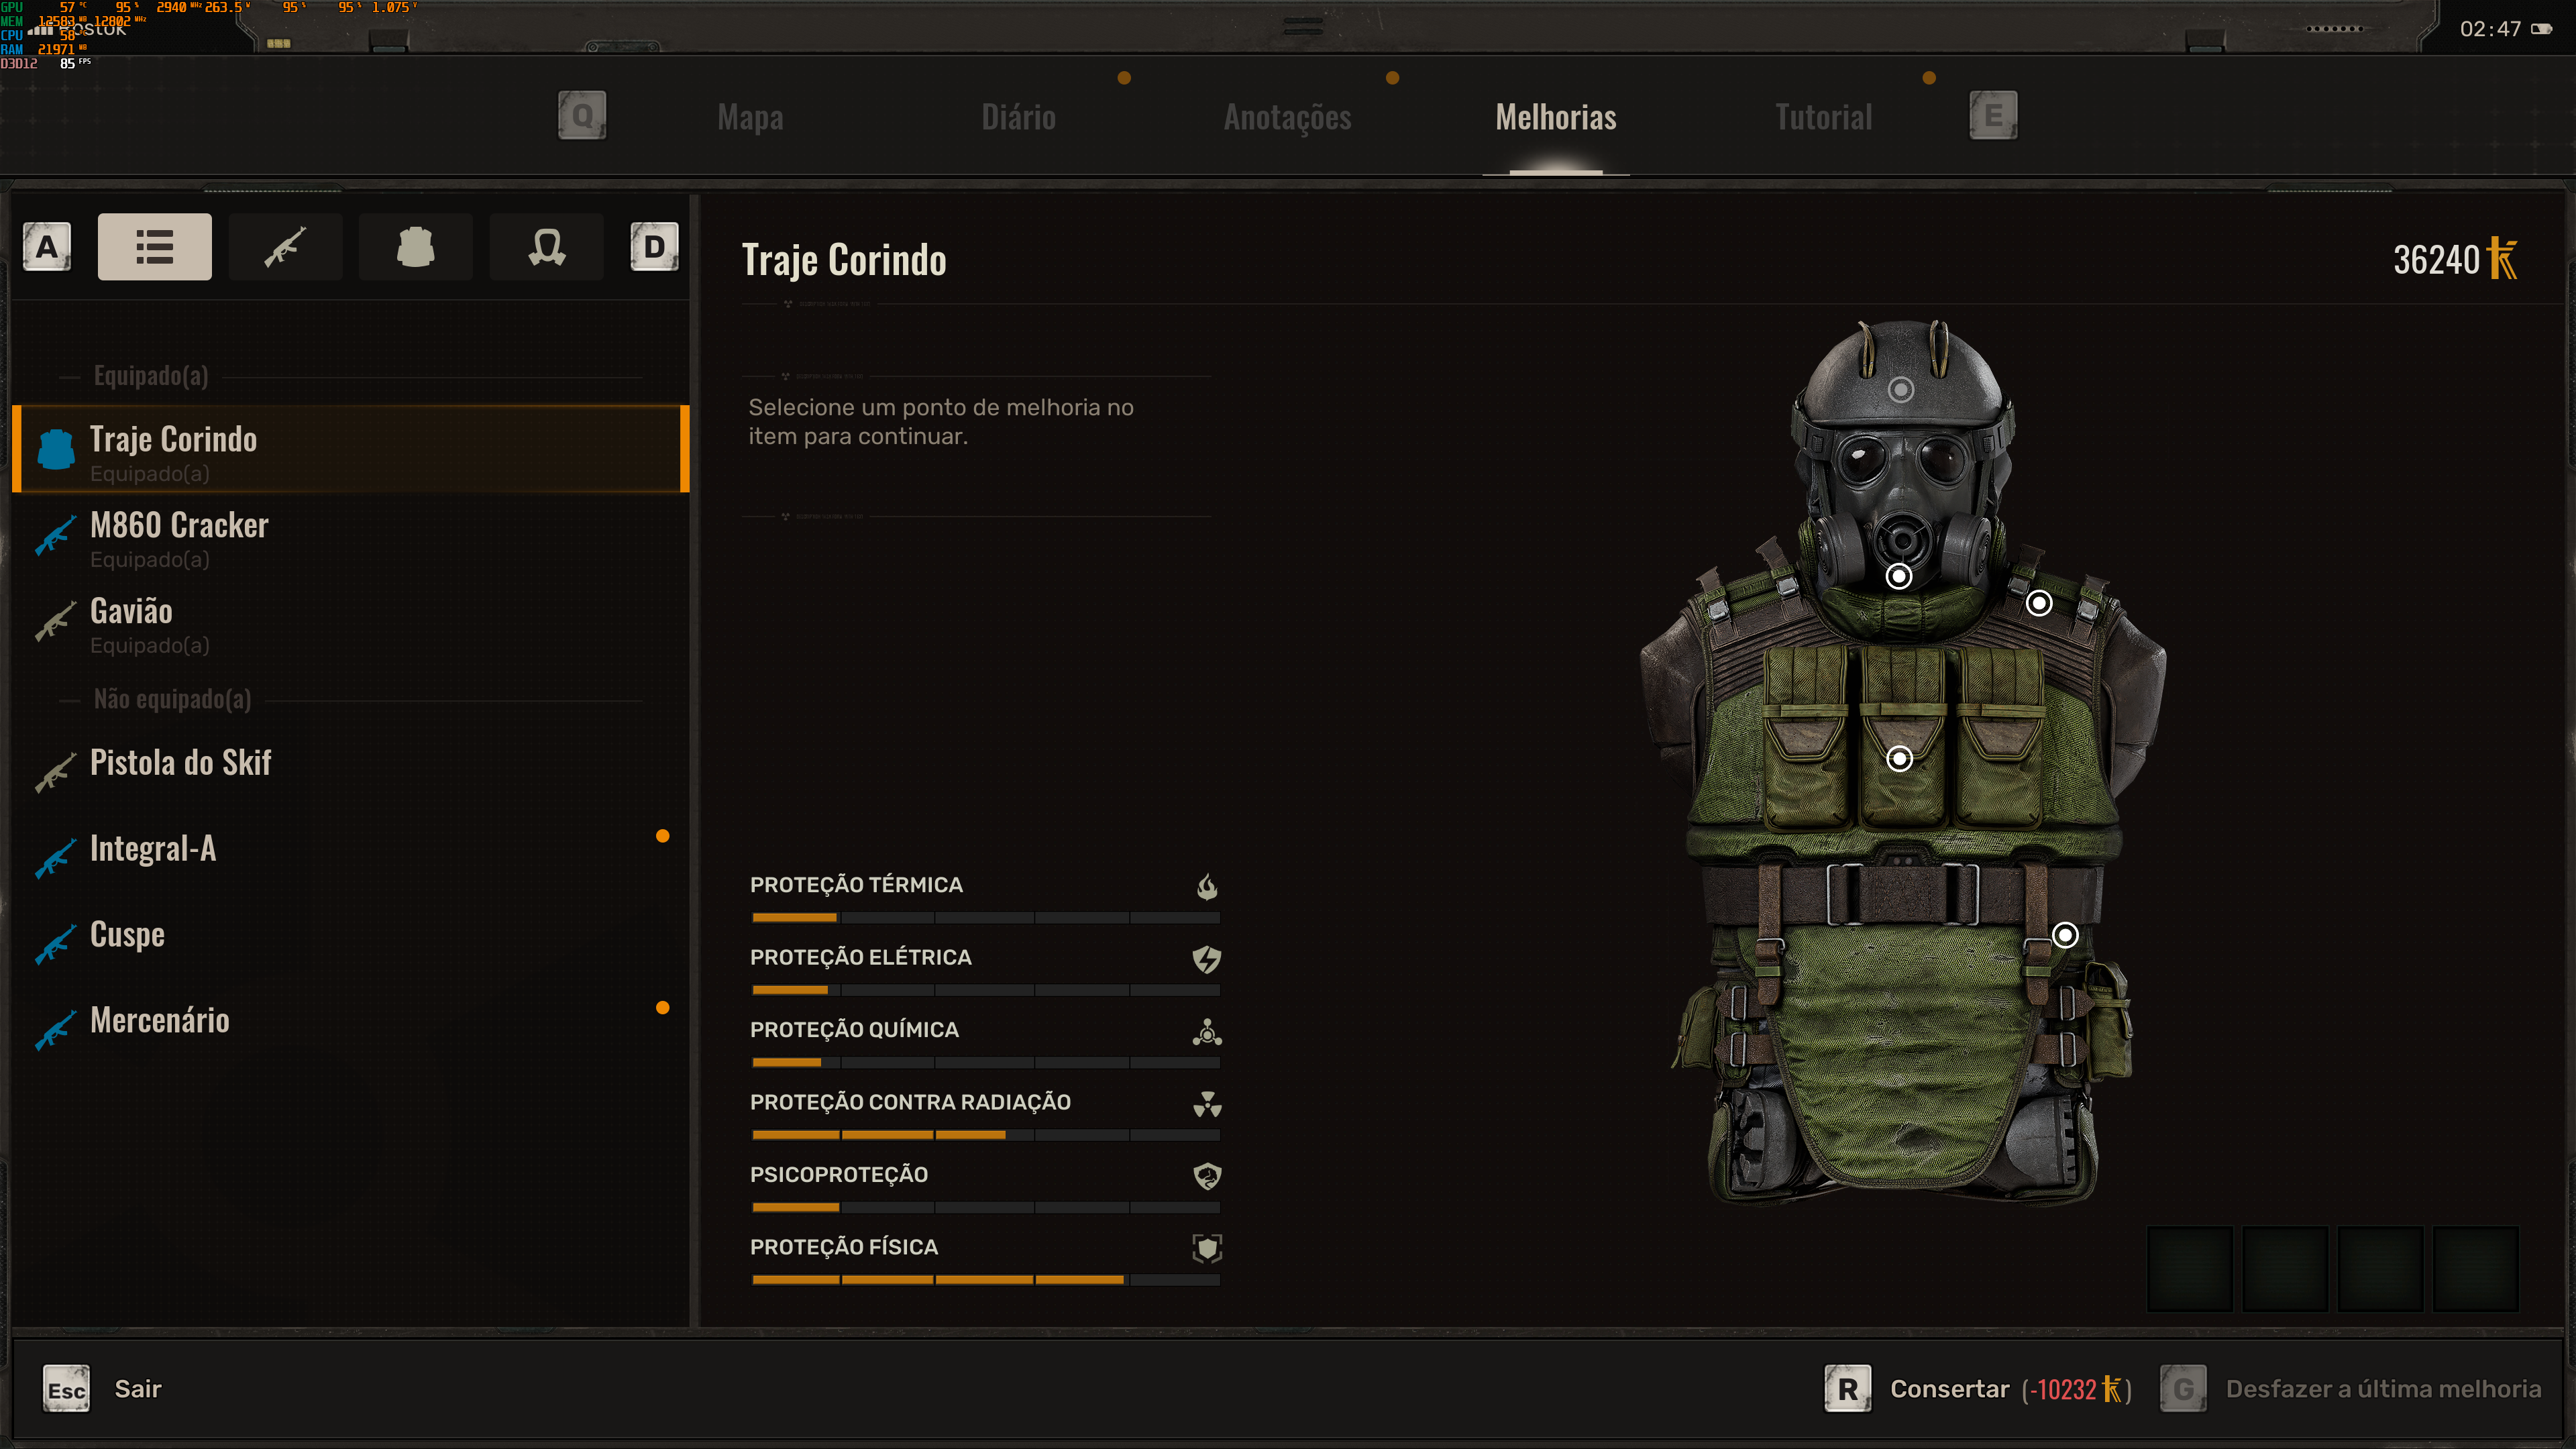
Task: Click Sair to exit the menu
Action: 137,1389
